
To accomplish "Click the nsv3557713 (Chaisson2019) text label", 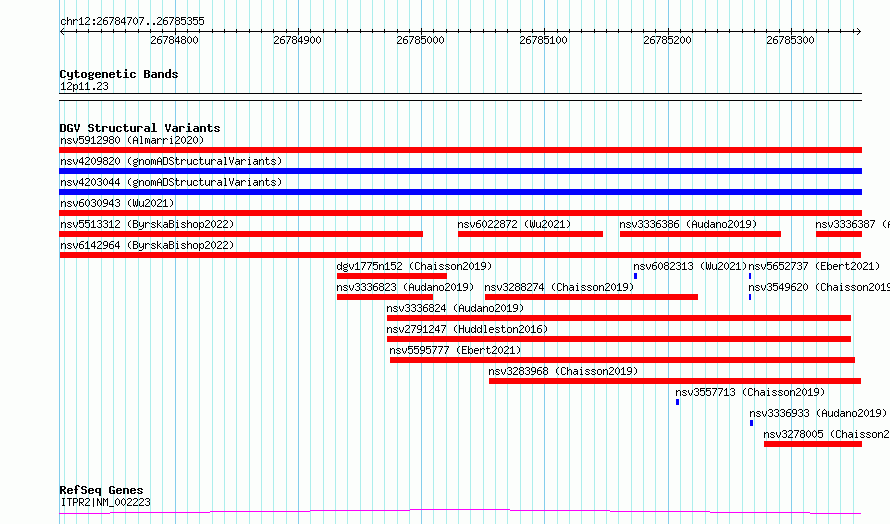I will (750, 392).
